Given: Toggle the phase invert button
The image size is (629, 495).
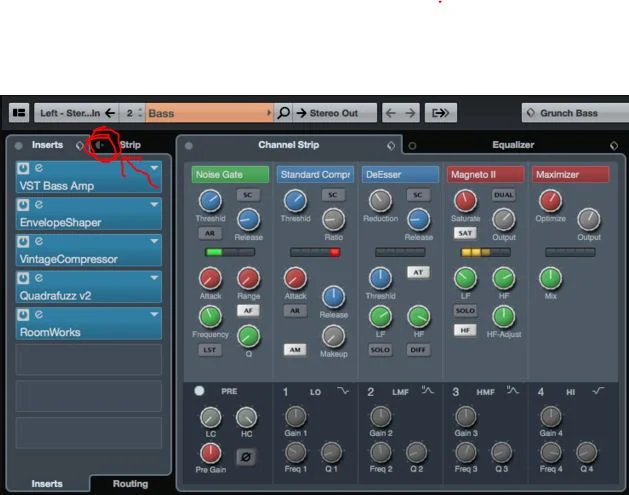Looking at the screenshot, I should 246,456.
